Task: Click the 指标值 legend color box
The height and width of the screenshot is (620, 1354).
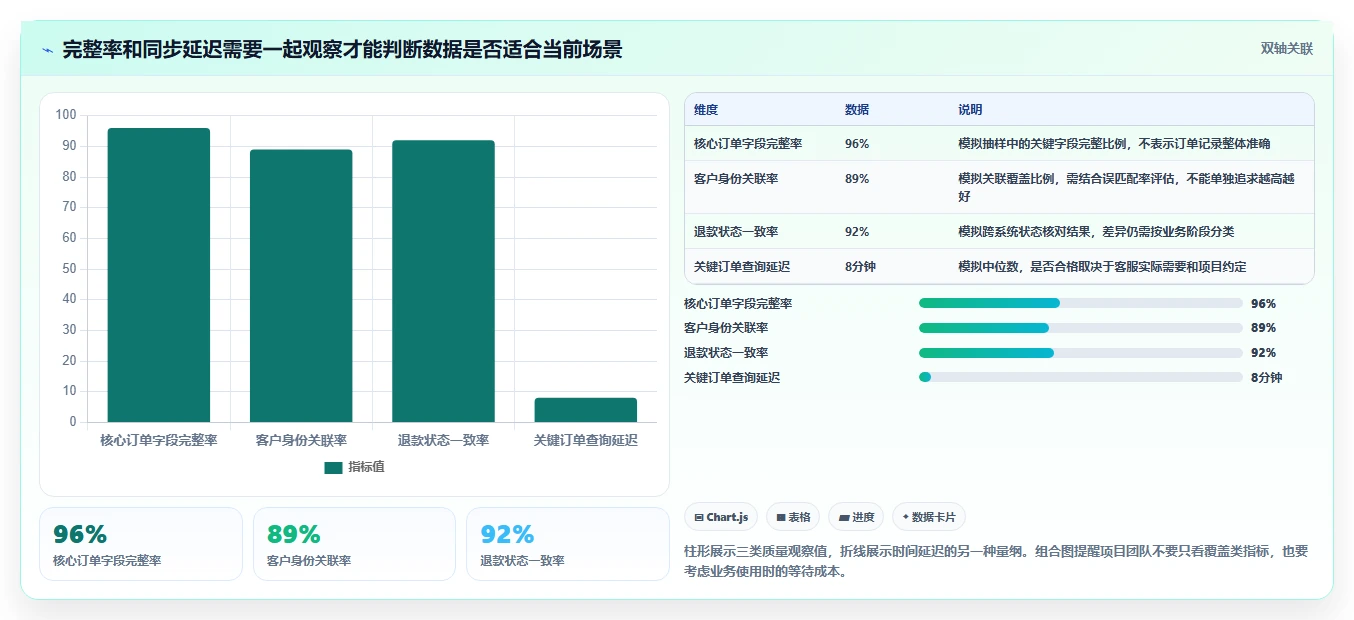Action: (x=333, y=468)
